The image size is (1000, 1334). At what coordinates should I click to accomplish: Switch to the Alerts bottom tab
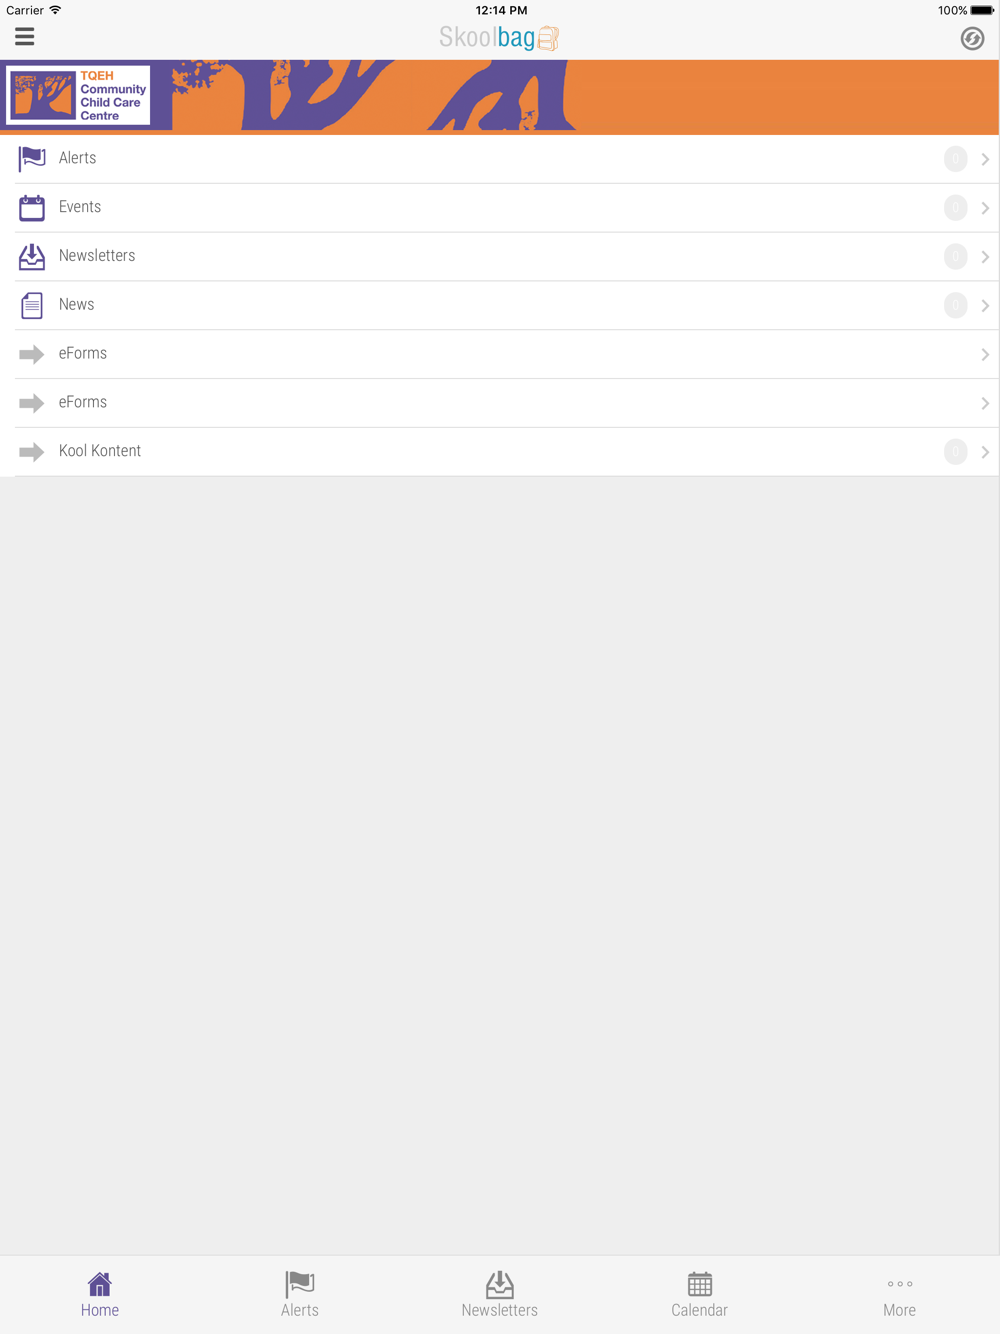(x=300, y=1295)
